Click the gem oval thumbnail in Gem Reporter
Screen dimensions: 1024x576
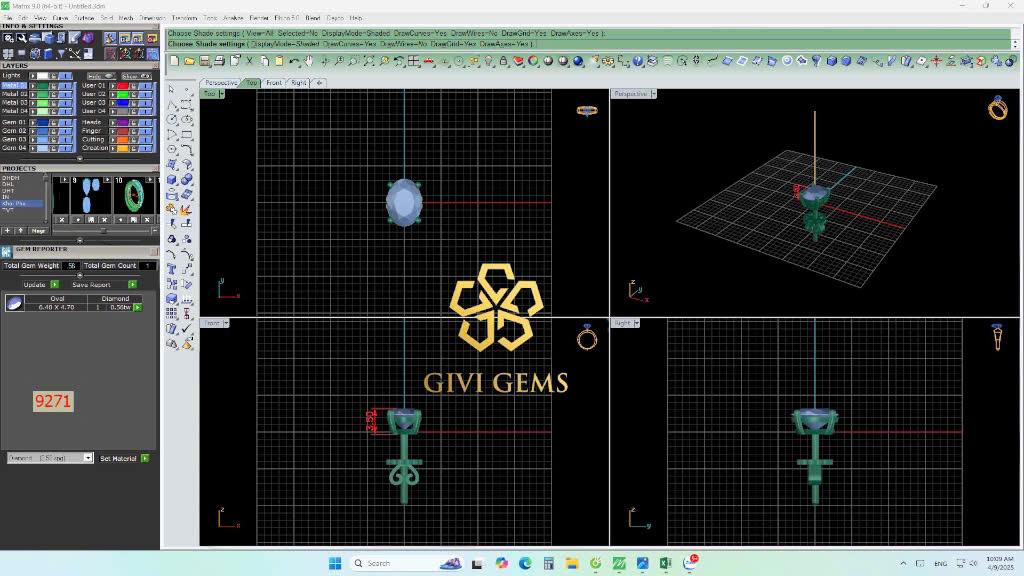(x=14, y=302)
